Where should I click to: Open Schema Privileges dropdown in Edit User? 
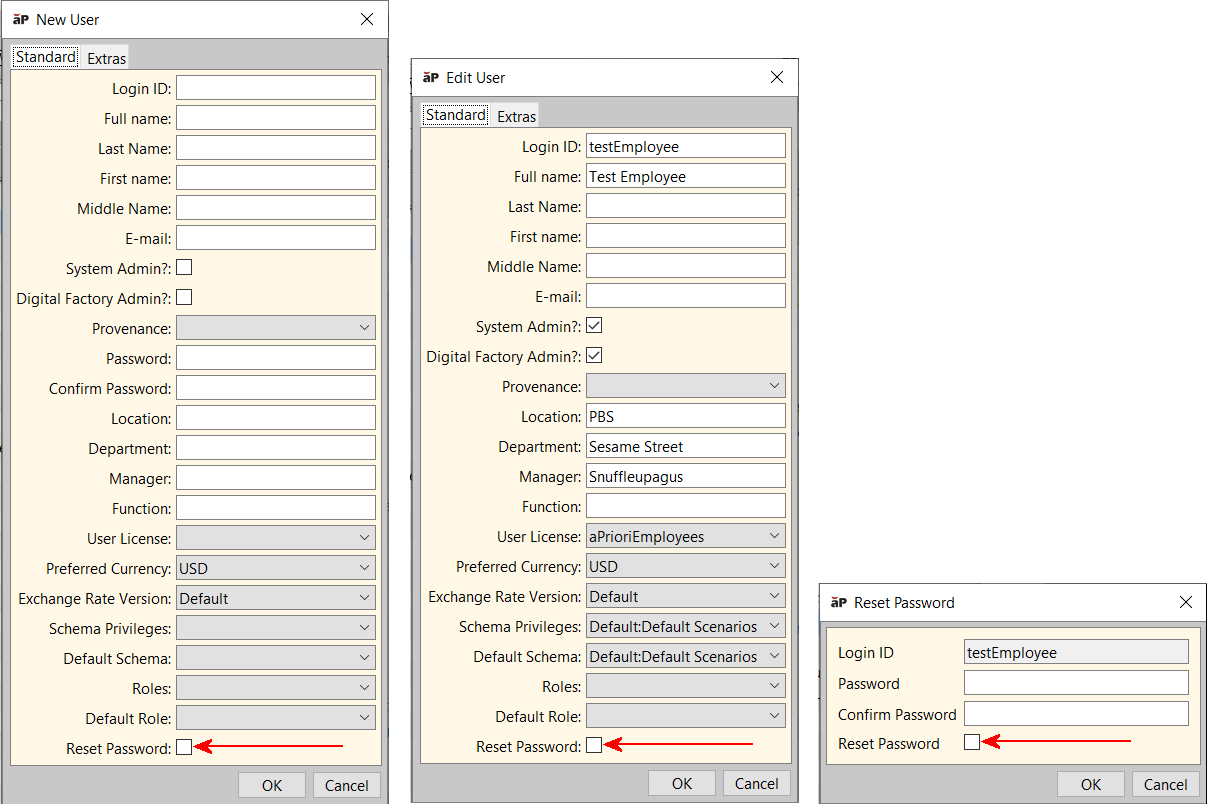click(685, 627)
